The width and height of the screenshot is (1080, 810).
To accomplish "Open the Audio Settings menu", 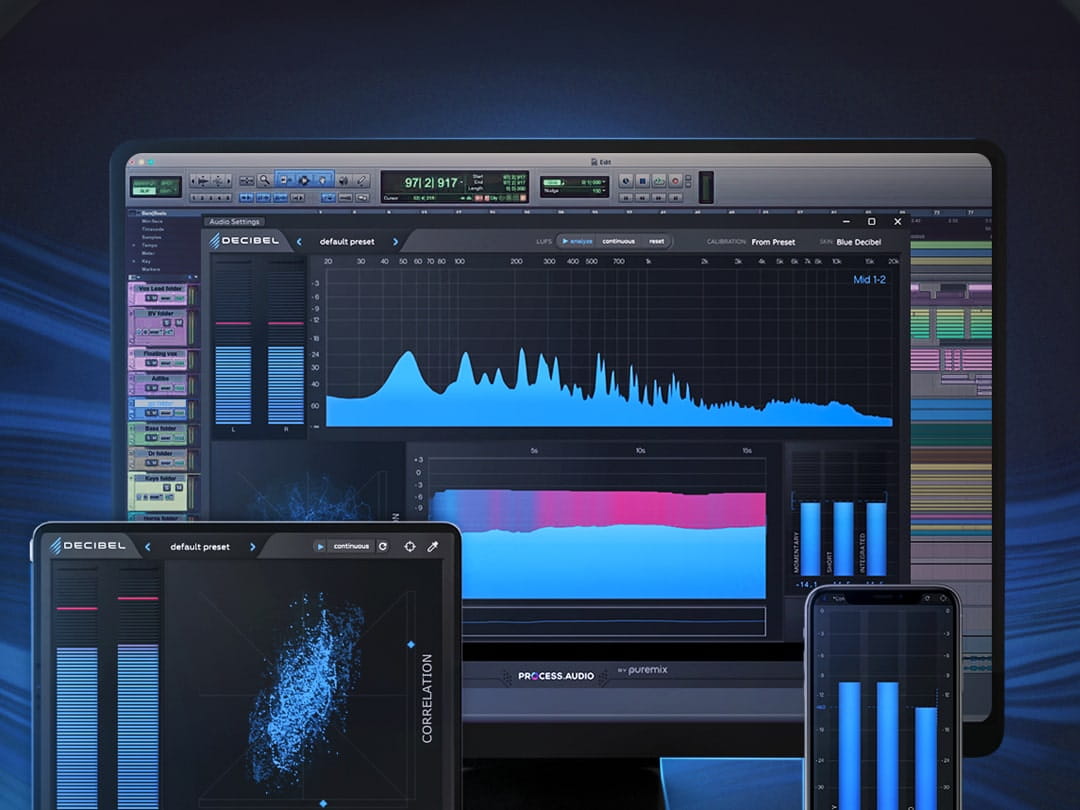I will (x=234, y=222).
